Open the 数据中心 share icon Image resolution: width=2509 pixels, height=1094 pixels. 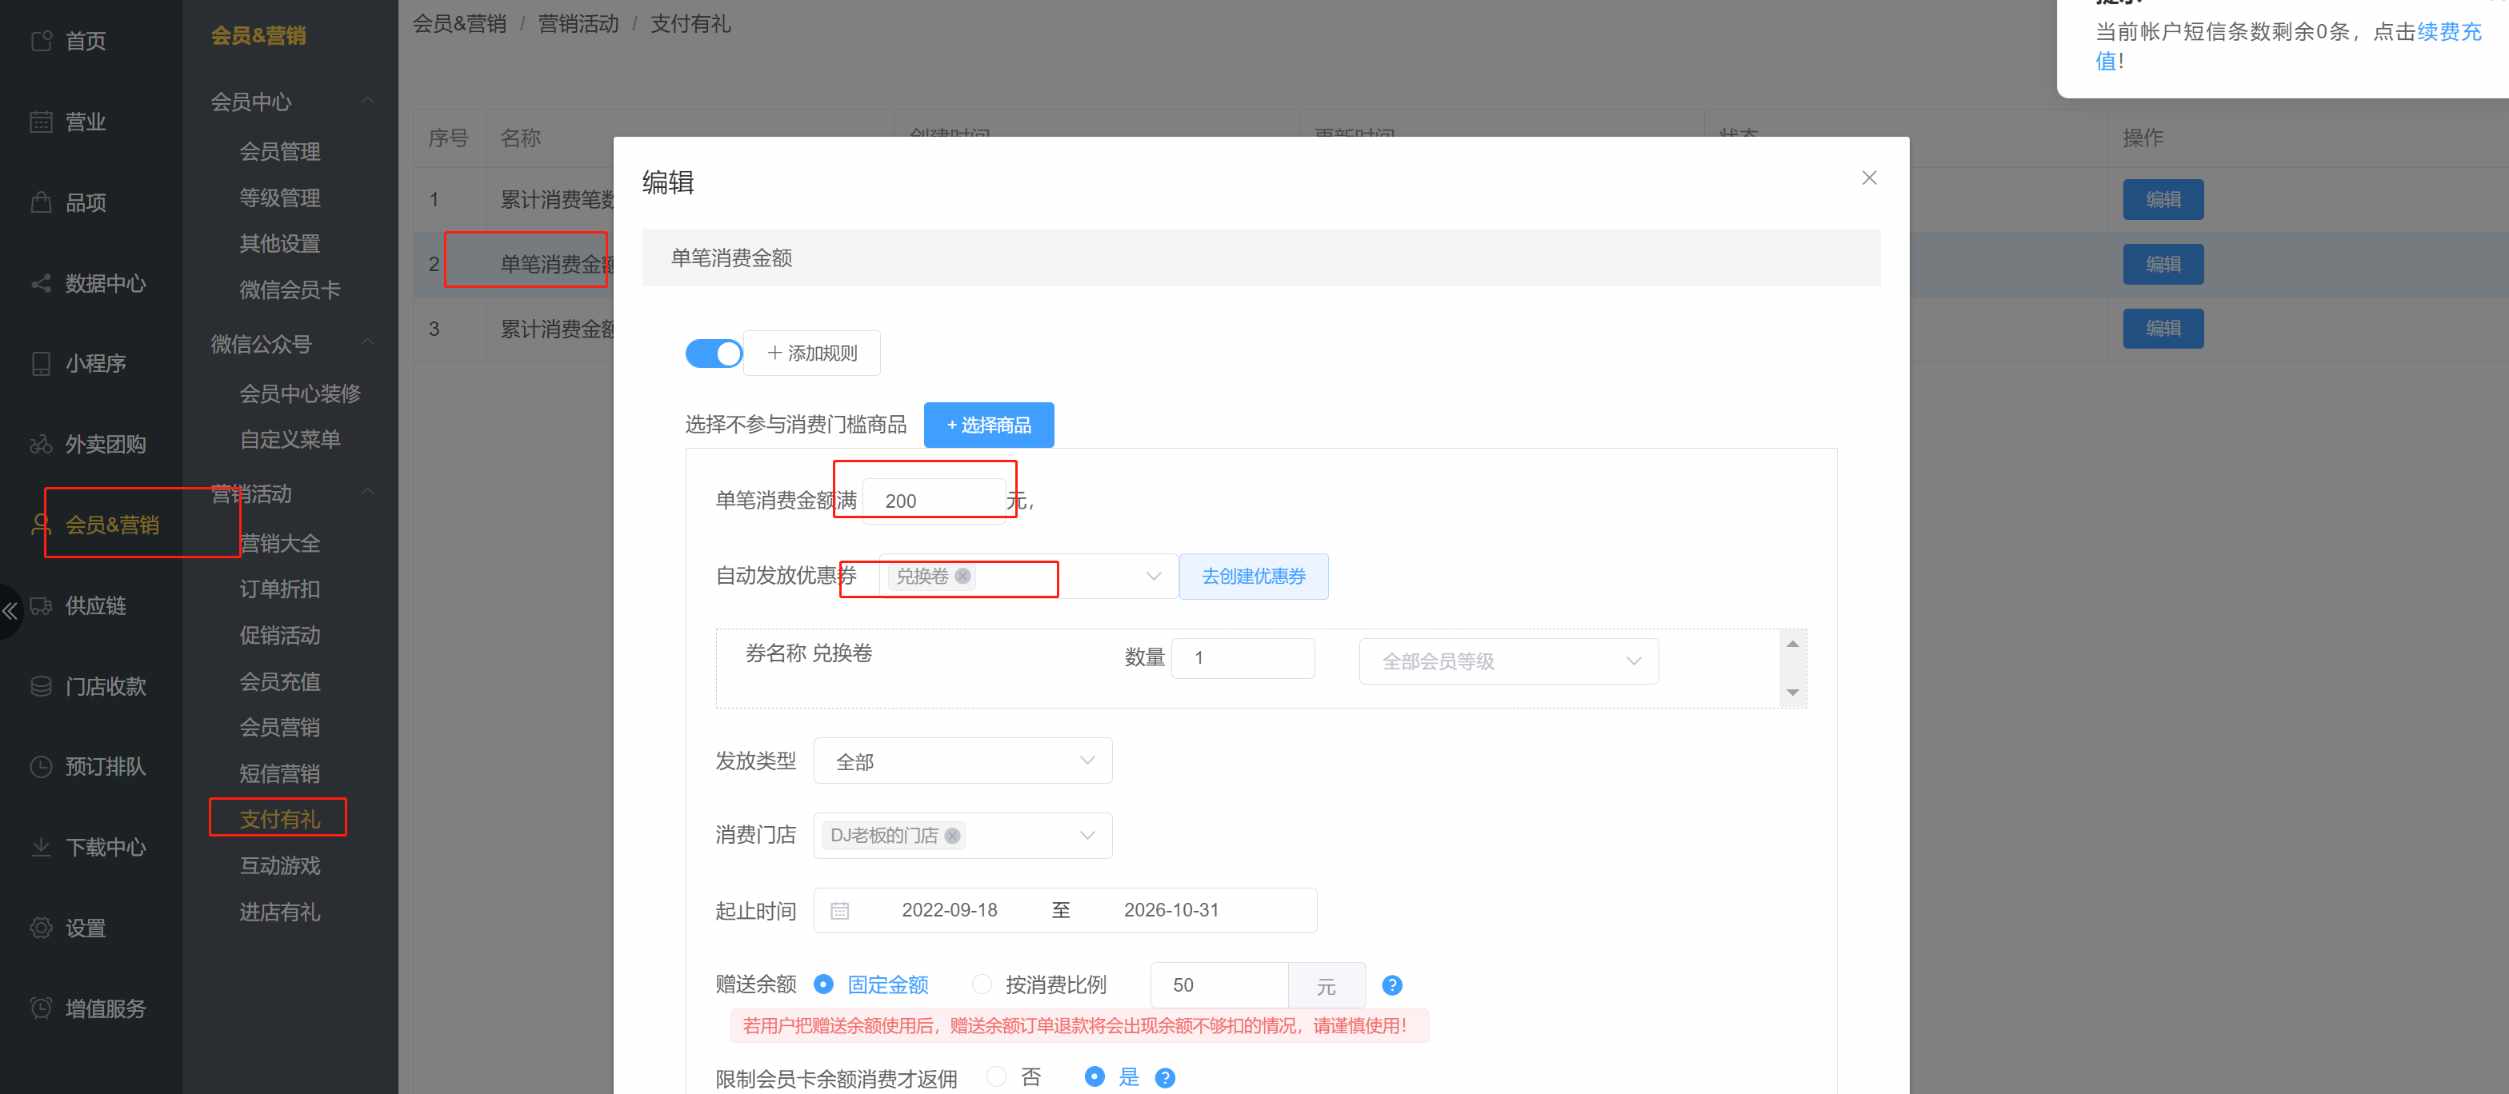(x=41, y=284)
